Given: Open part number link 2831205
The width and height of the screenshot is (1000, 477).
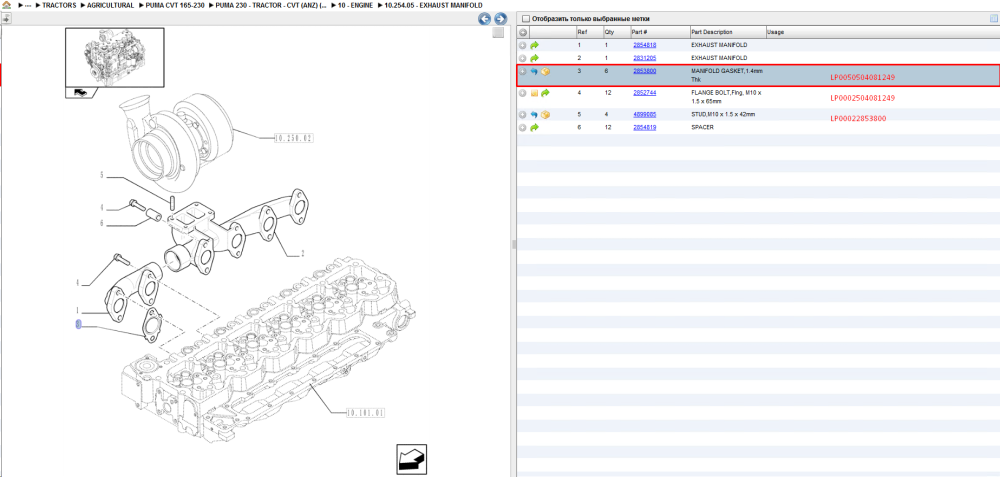Looking at the screenshot, I should point(644,58).
